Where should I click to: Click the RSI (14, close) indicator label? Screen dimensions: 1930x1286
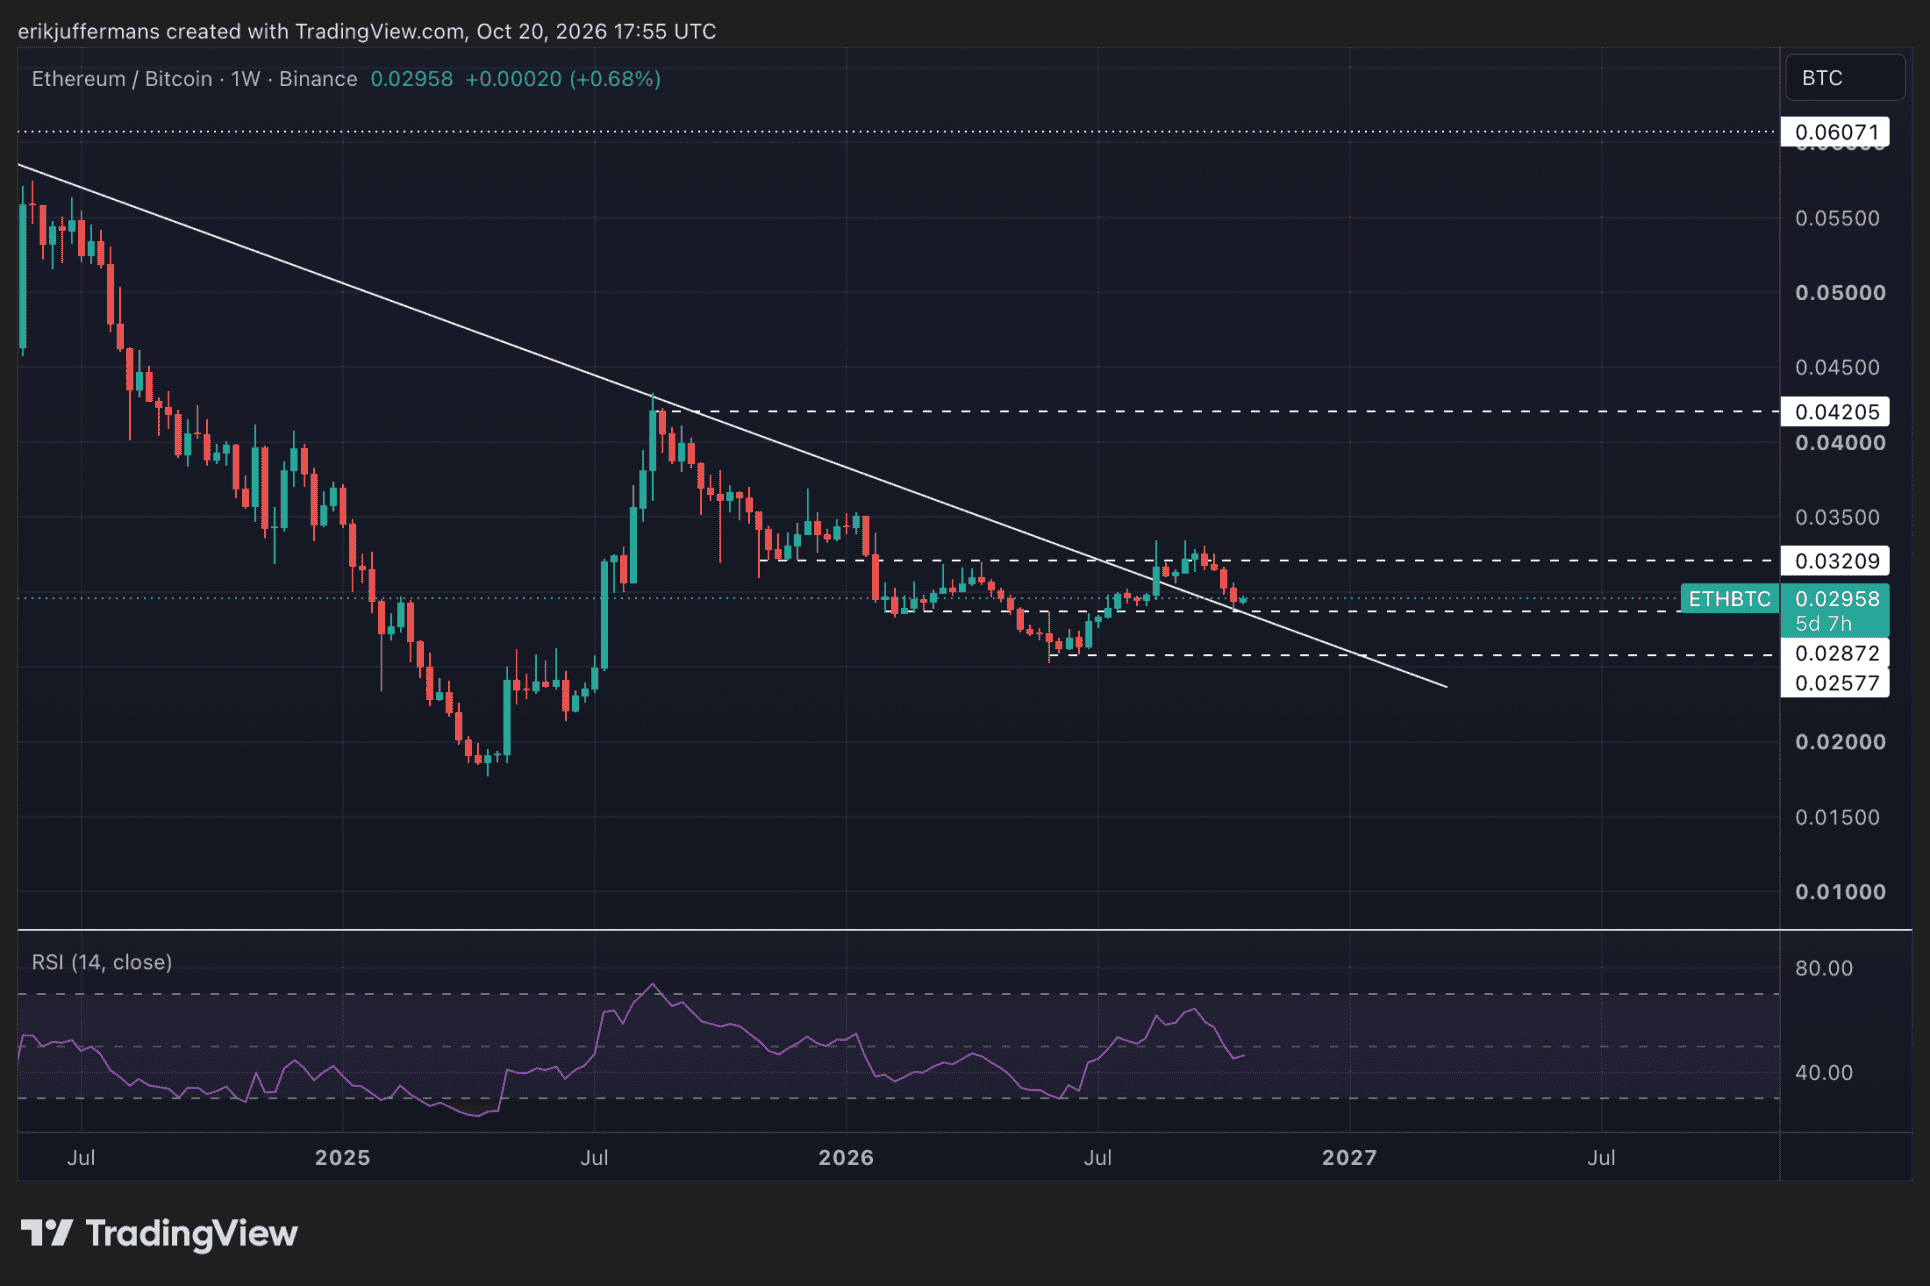click(102, 962)
